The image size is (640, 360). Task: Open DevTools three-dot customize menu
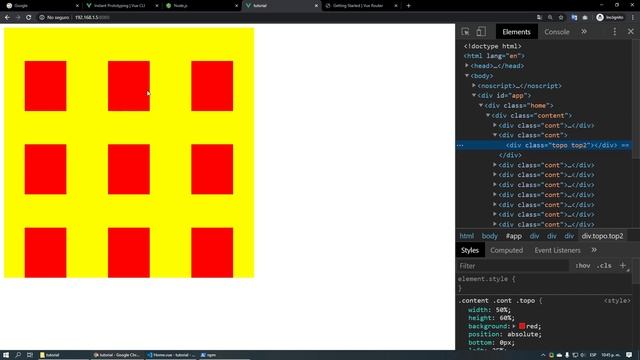coord(615,32)
